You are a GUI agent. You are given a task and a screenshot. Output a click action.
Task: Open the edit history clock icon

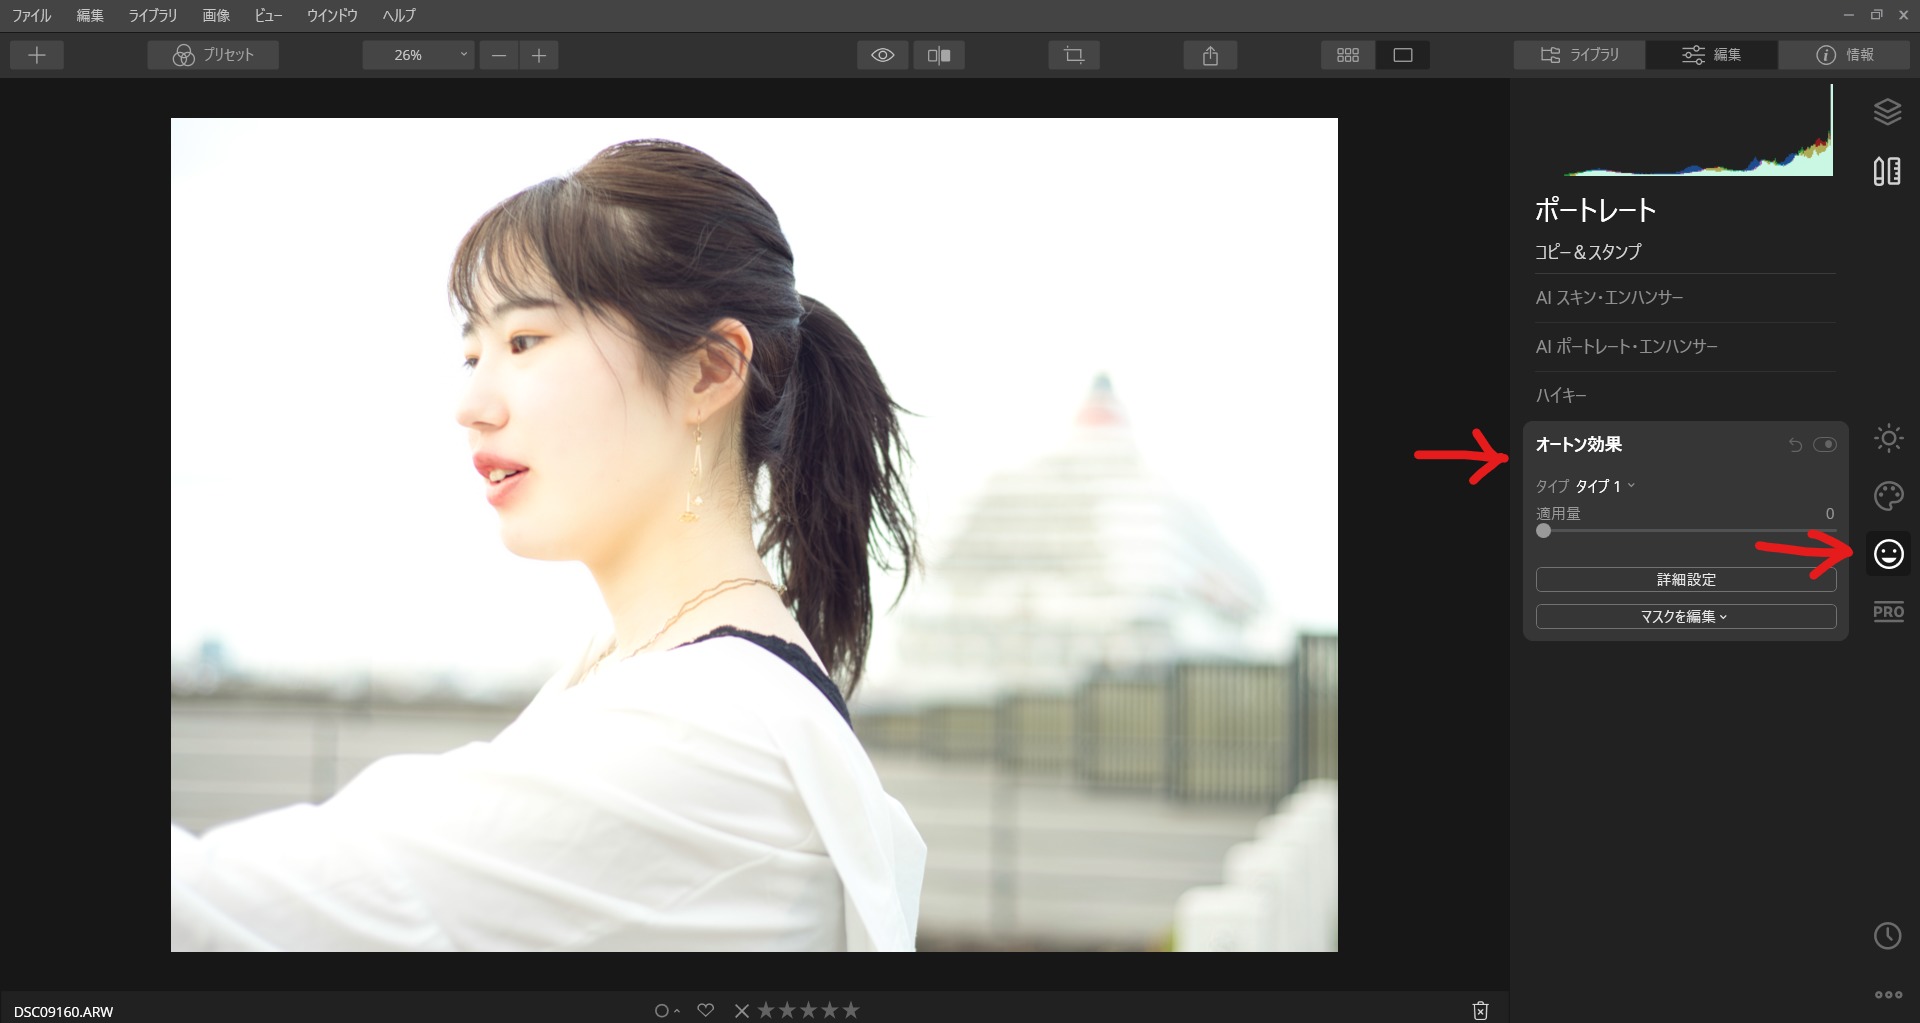coord(1887,936)
